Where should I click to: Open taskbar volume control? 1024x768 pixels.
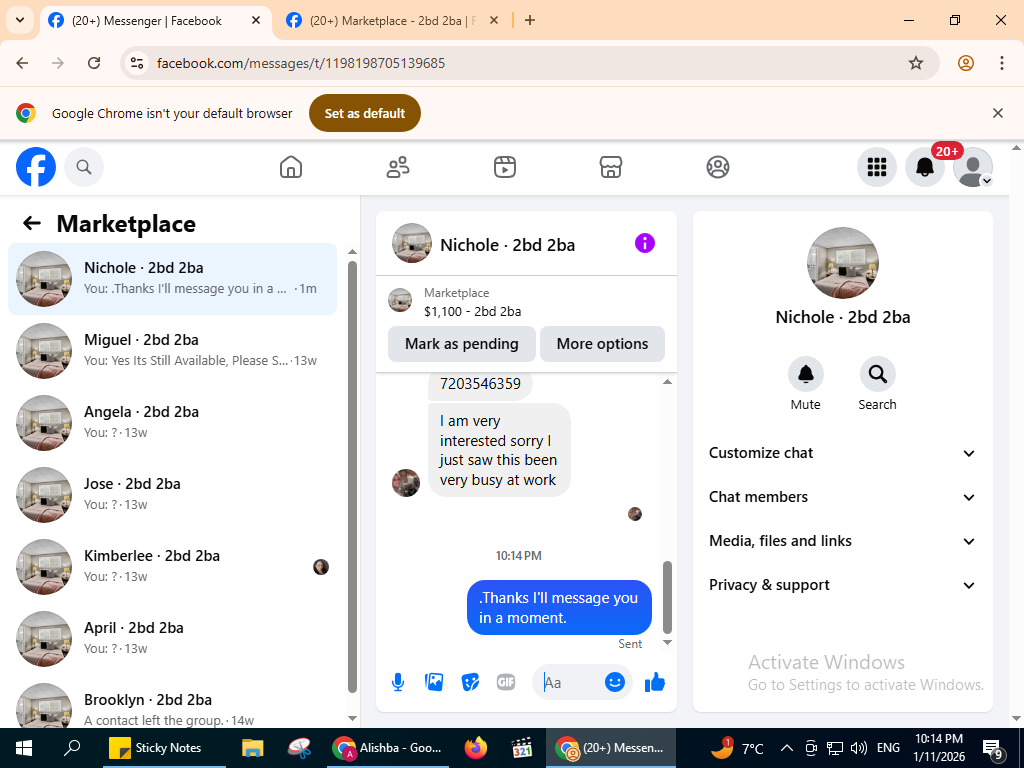pos(859,748)
